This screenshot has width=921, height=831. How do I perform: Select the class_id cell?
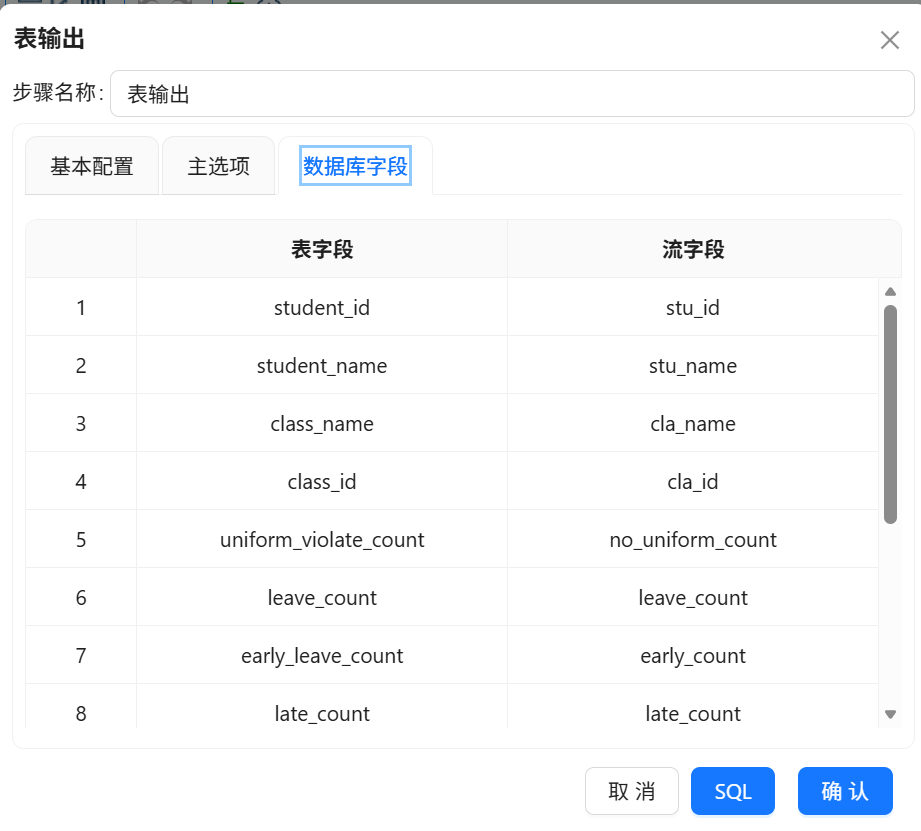(322, 482)
